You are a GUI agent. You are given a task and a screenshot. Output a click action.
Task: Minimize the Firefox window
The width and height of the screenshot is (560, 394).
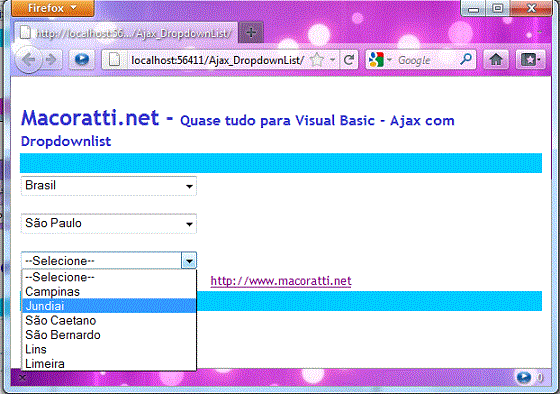(474, 9)
